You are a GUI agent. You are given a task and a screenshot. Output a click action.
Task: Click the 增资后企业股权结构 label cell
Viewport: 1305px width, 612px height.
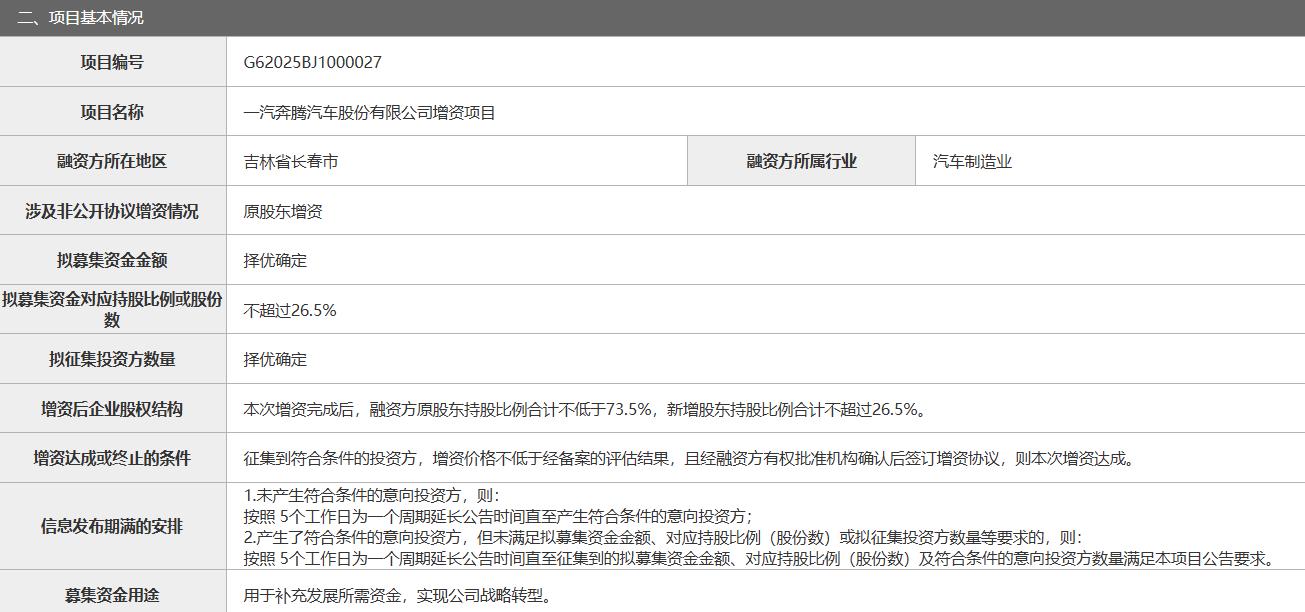pos(112,409)
